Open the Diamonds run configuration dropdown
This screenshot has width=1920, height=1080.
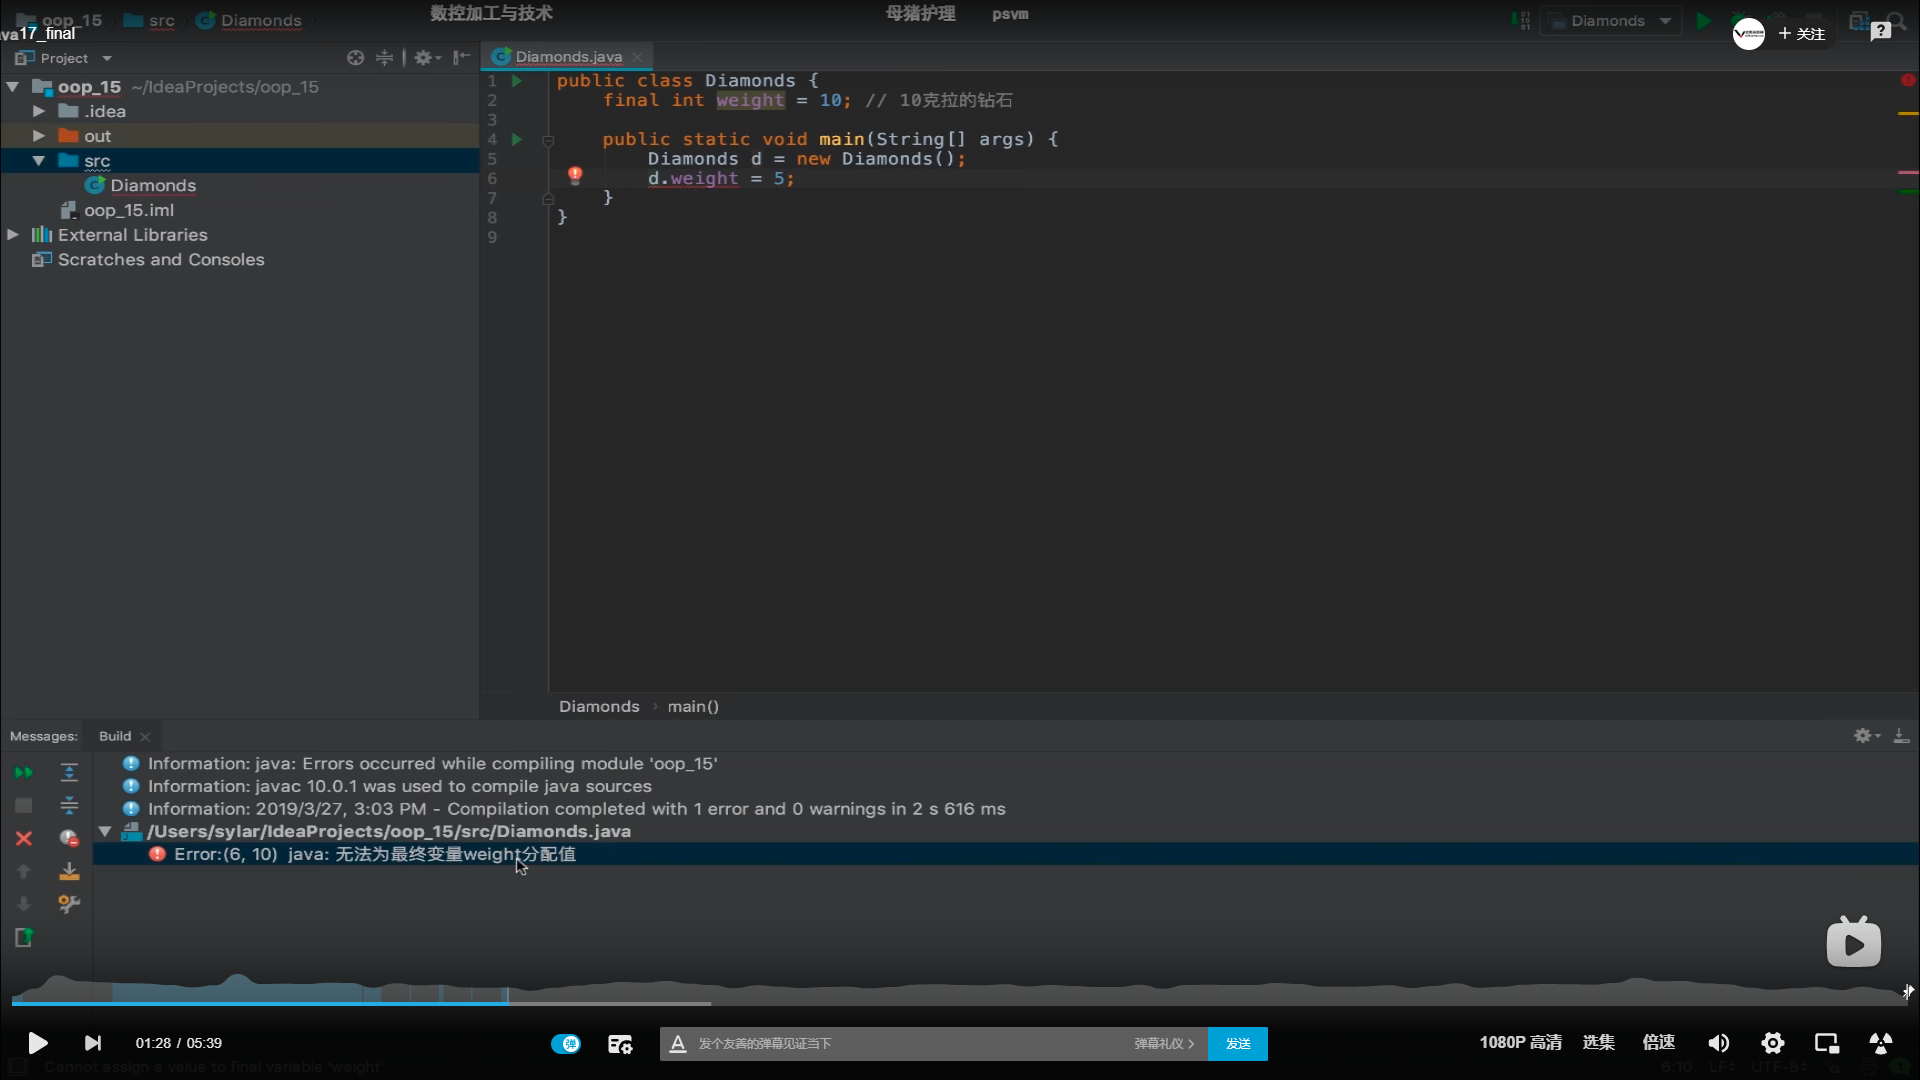[1610, 21]
